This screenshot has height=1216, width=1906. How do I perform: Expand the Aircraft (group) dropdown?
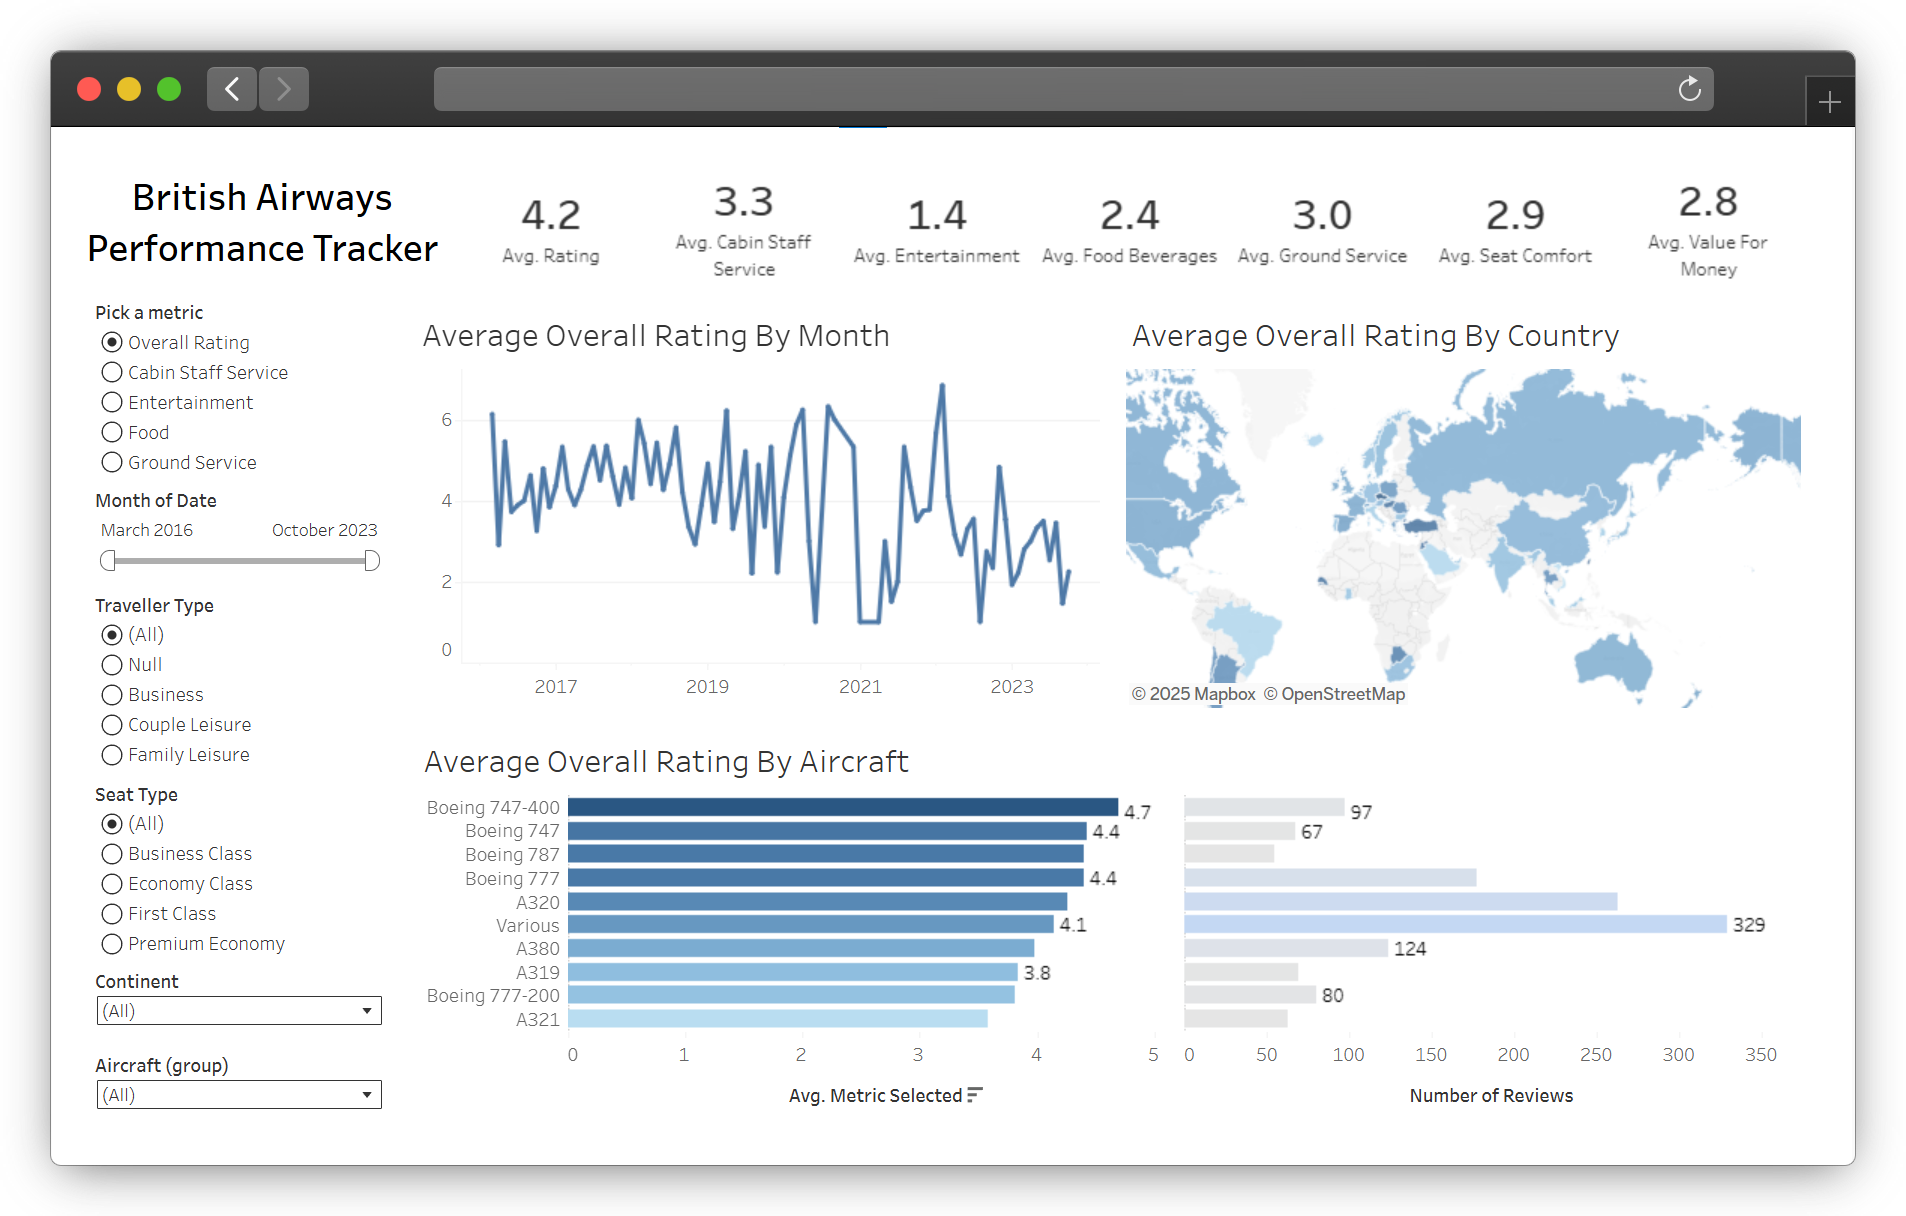tap(239, 1095)
